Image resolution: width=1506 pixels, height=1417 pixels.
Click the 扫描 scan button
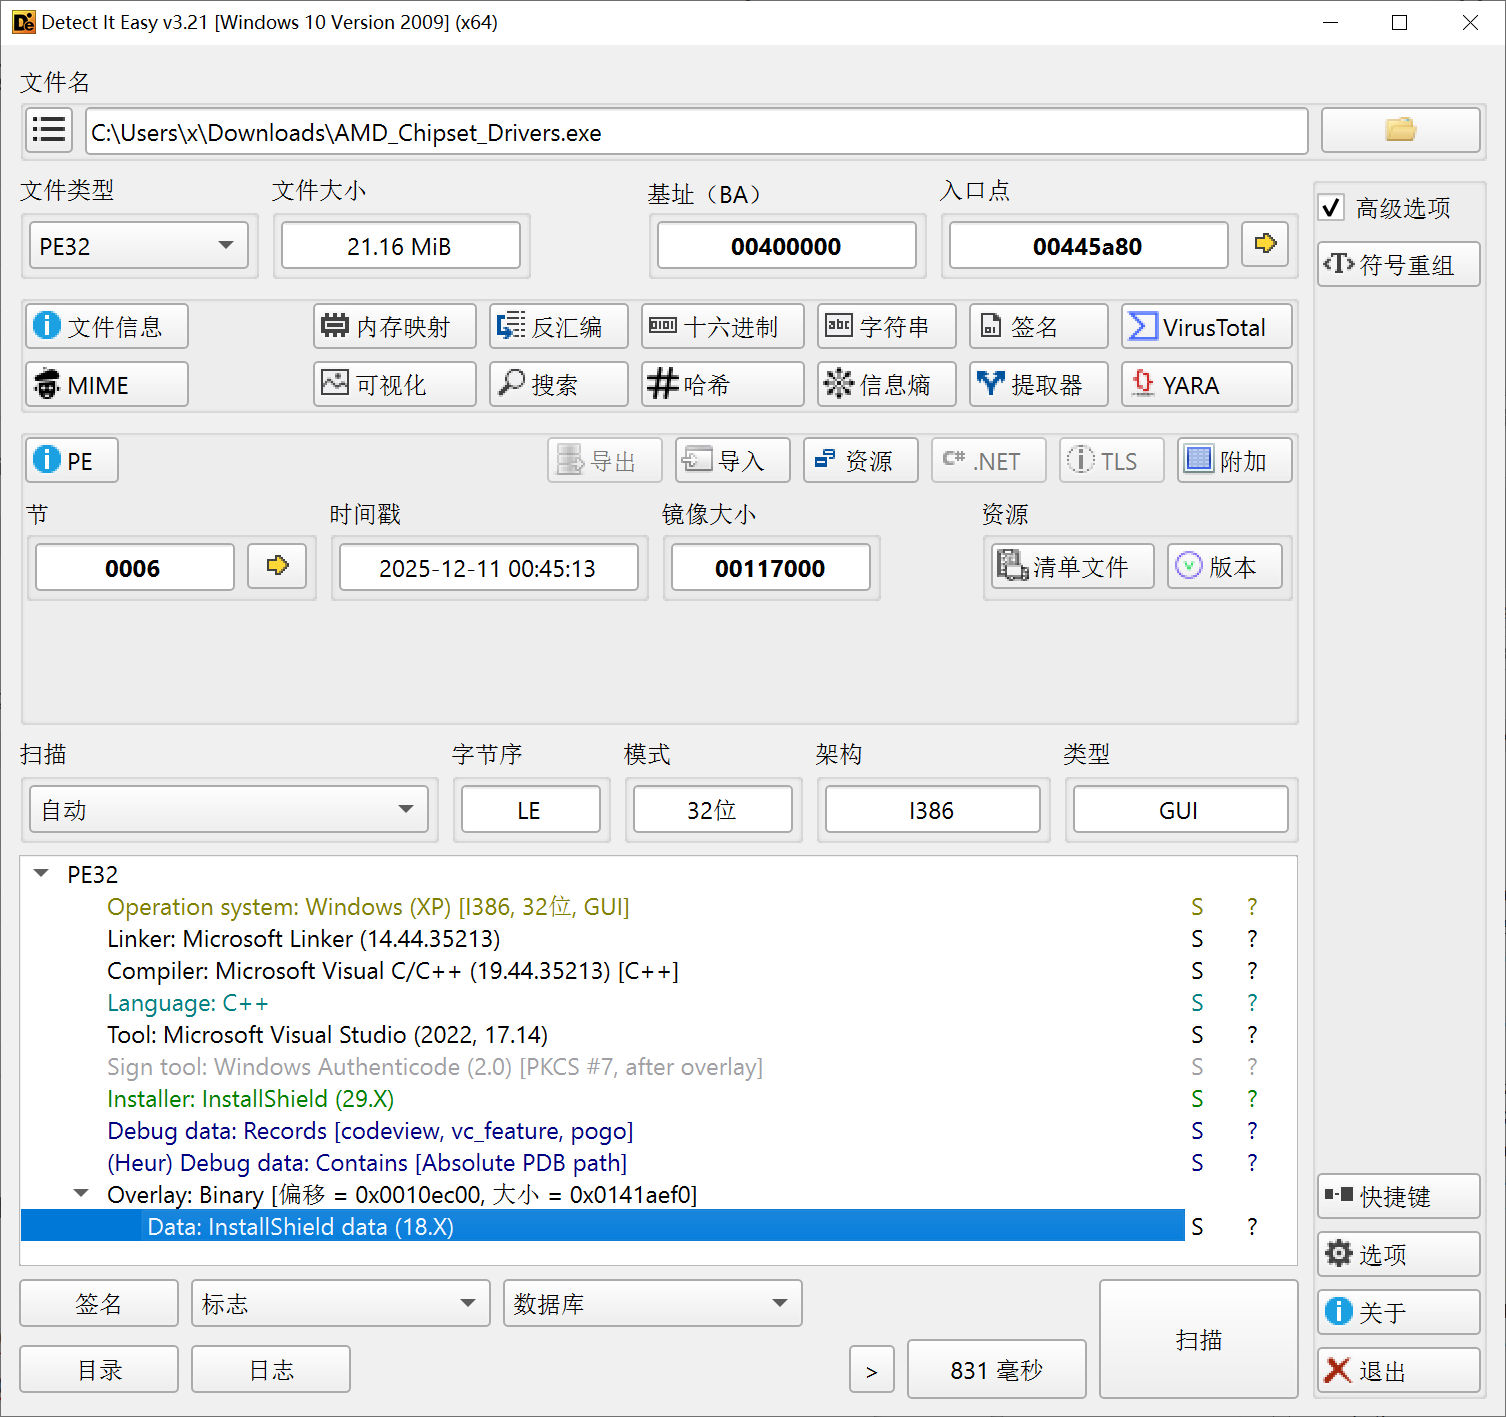(1199, 1340)
